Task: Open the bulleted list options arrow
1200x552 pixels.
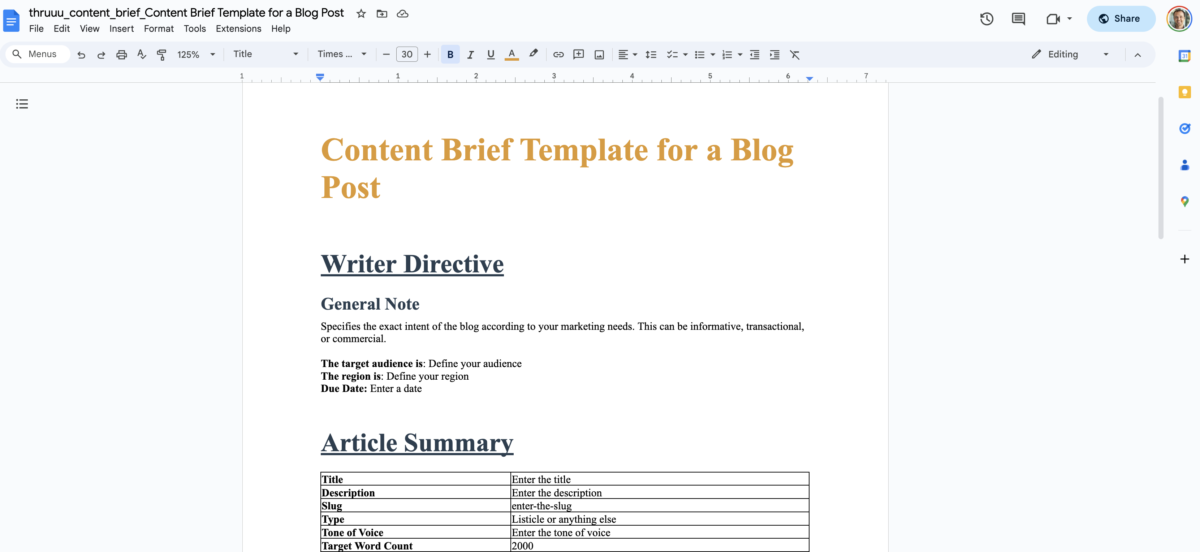Action: coord(712,54)
